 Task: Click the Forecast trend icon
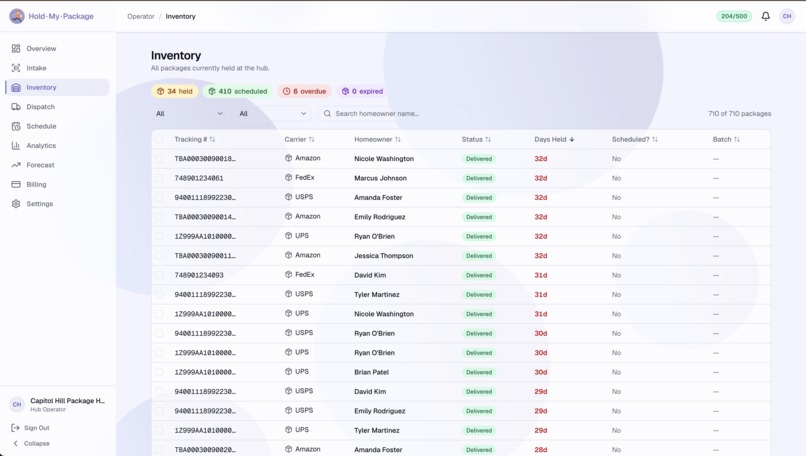[16, 165]
